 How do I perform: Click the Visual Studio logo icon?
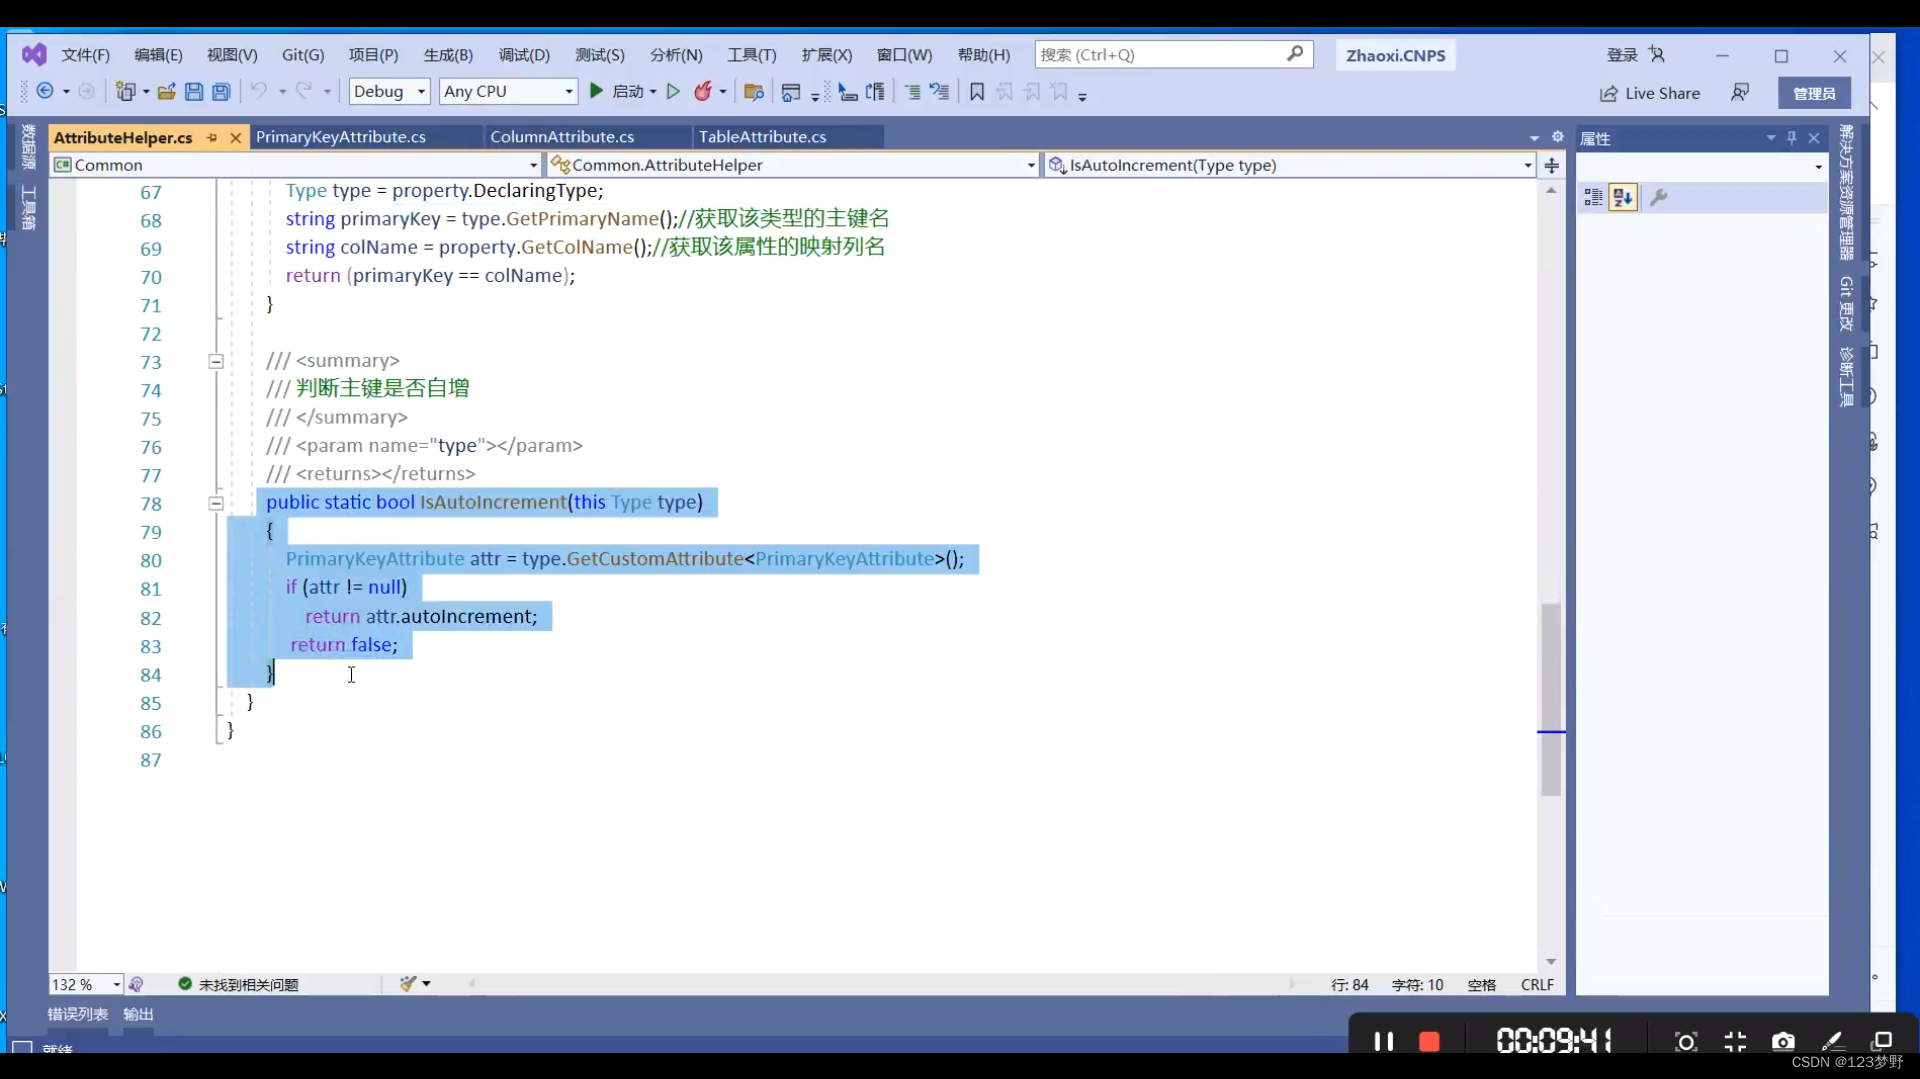(34, 54)
